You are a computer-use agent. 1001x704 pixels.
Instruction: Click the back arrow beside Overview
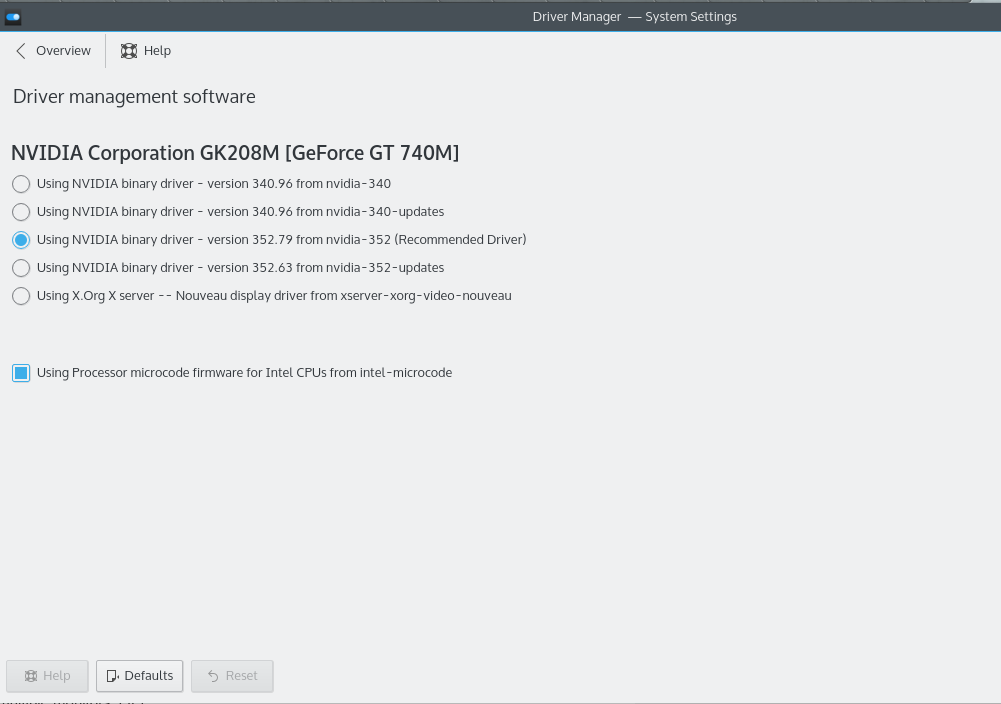(x=21, y=51)
